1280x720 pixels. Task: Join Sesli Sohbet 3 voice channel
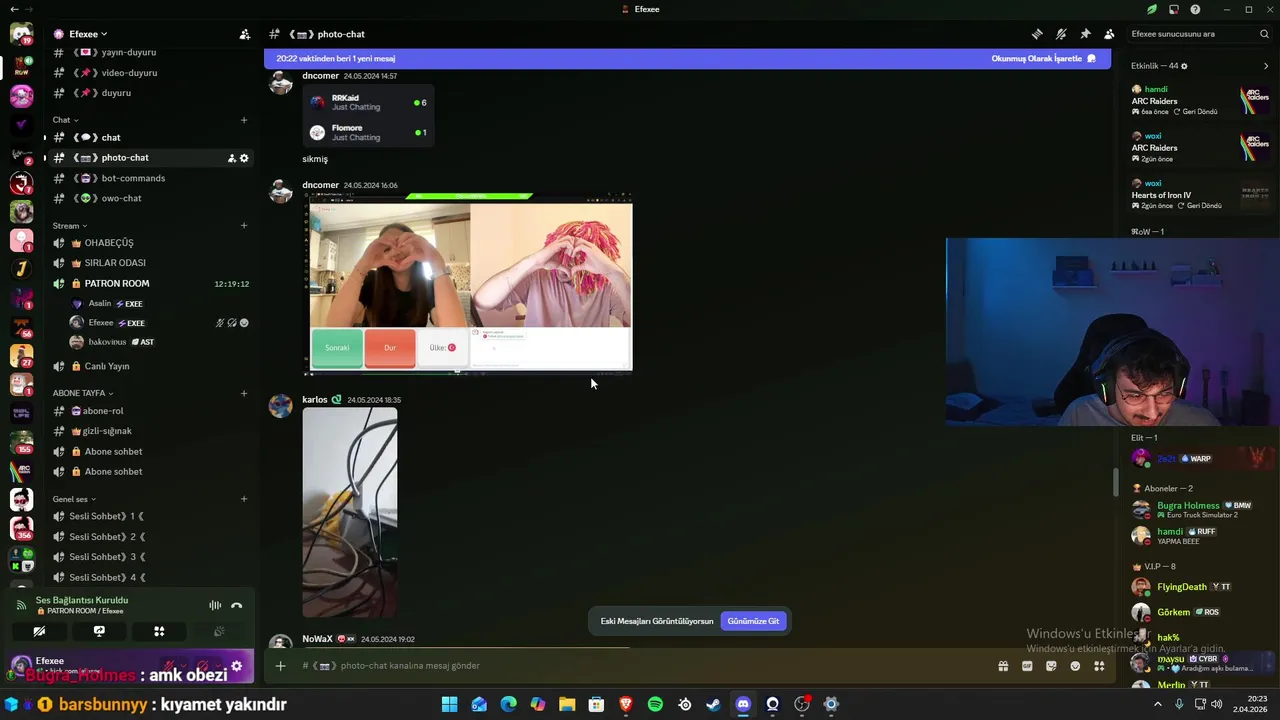(107, 557)
